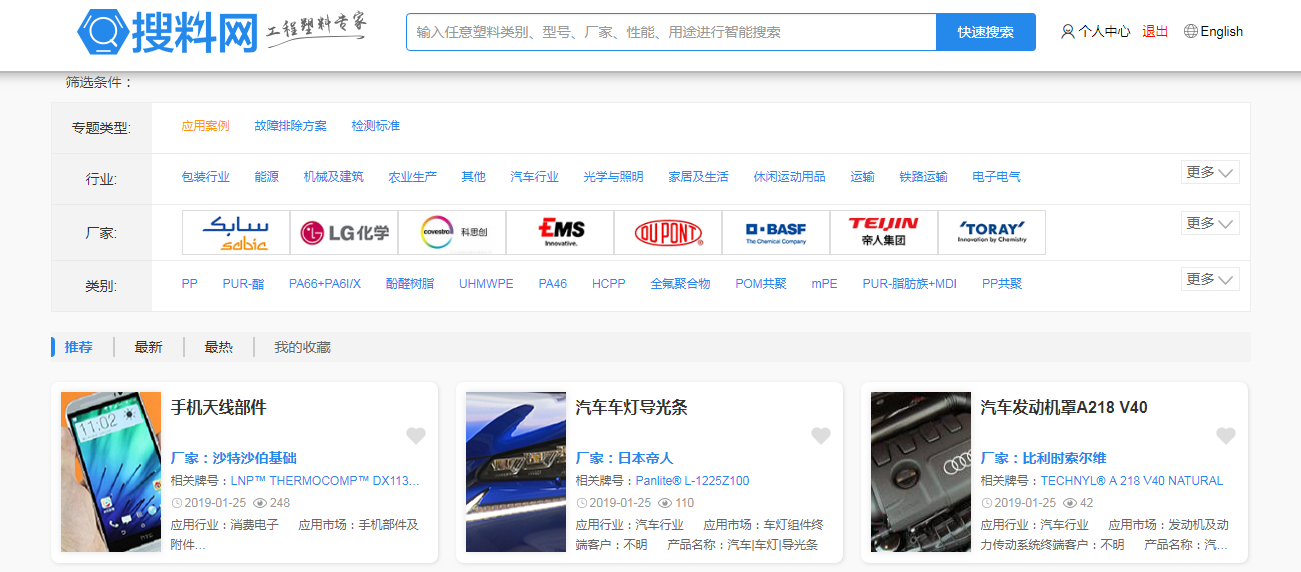
Task: Favorite the 手机天线部件 card with heart
Action: tap(416, 435)
